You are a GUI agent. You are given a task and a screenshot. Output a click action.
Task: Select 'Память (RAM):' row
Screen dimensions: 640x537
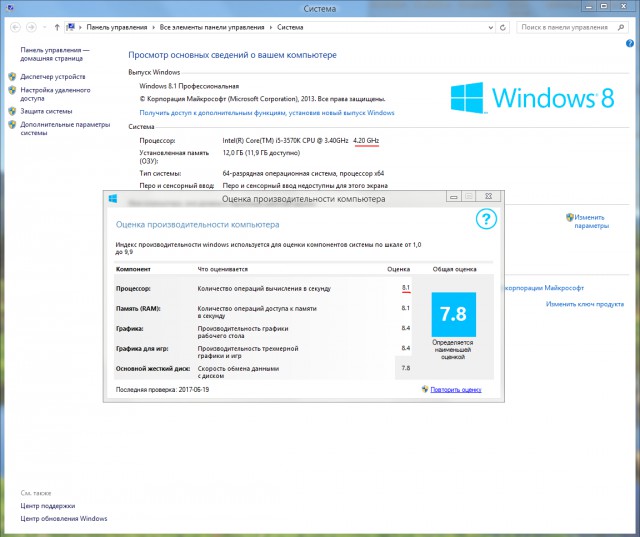coord(263,312)
